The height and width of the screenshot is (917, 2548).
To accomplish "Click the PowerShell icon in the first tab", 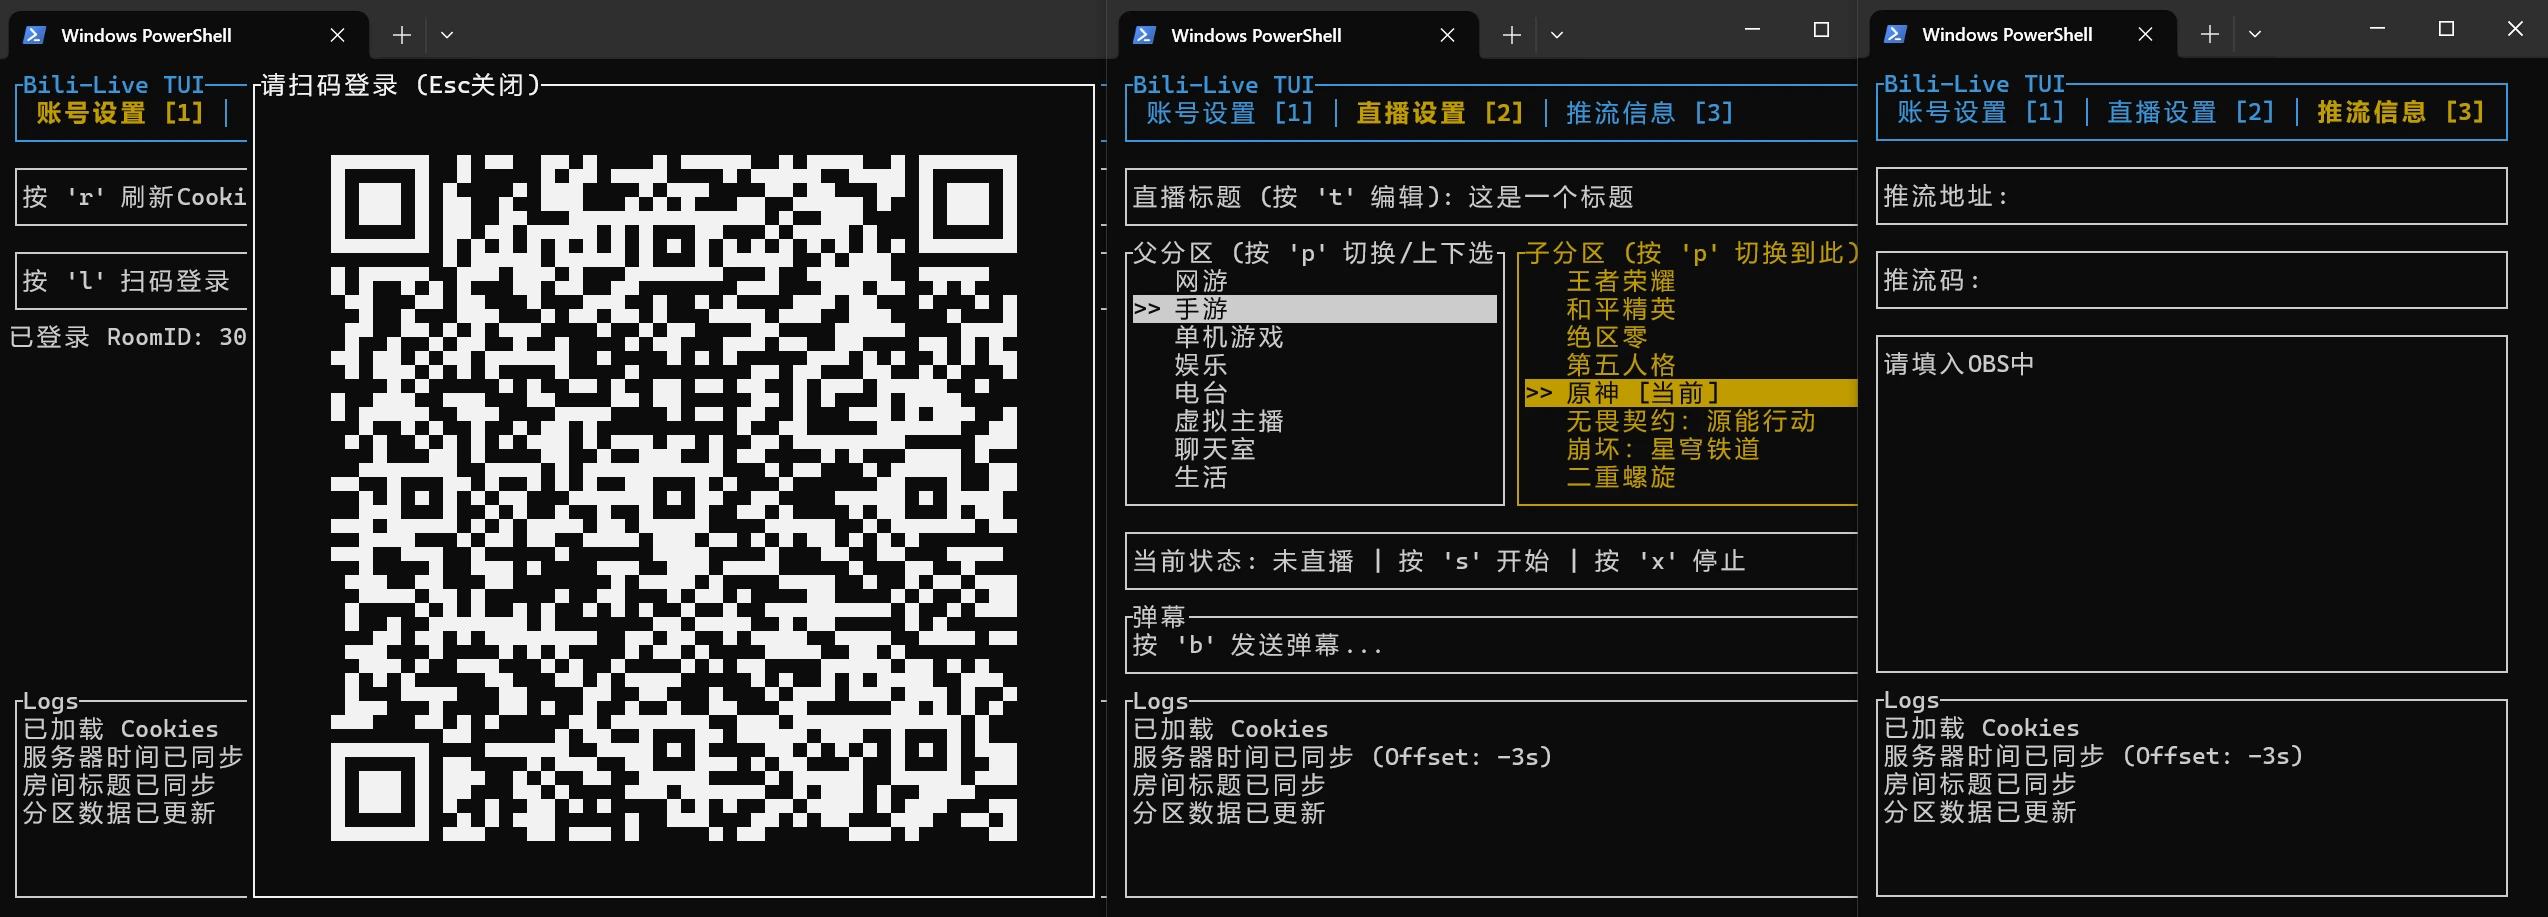I will (x=34, y=35).
